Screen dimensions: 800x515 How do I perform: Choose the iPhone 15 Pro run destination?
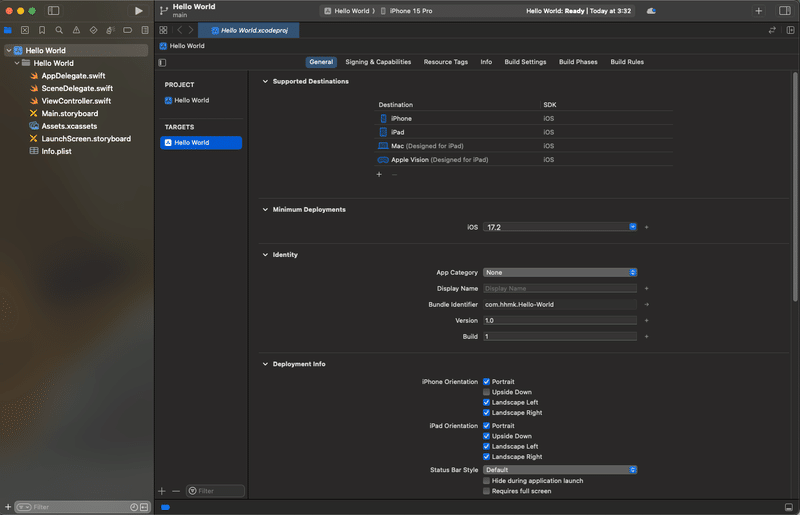pos(406,11)
